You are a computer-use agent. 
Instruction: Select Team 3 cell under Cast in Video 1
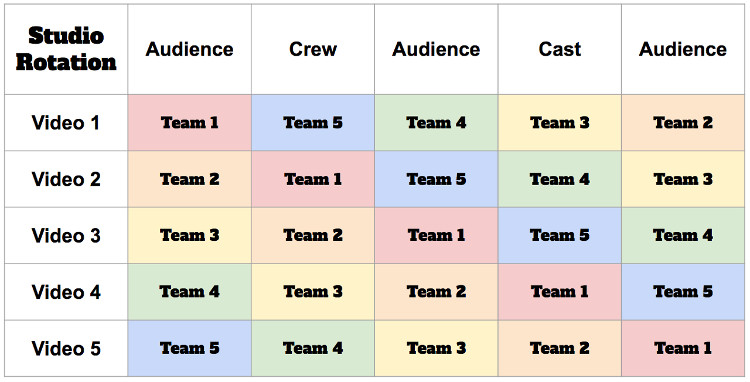coord(560,122)
